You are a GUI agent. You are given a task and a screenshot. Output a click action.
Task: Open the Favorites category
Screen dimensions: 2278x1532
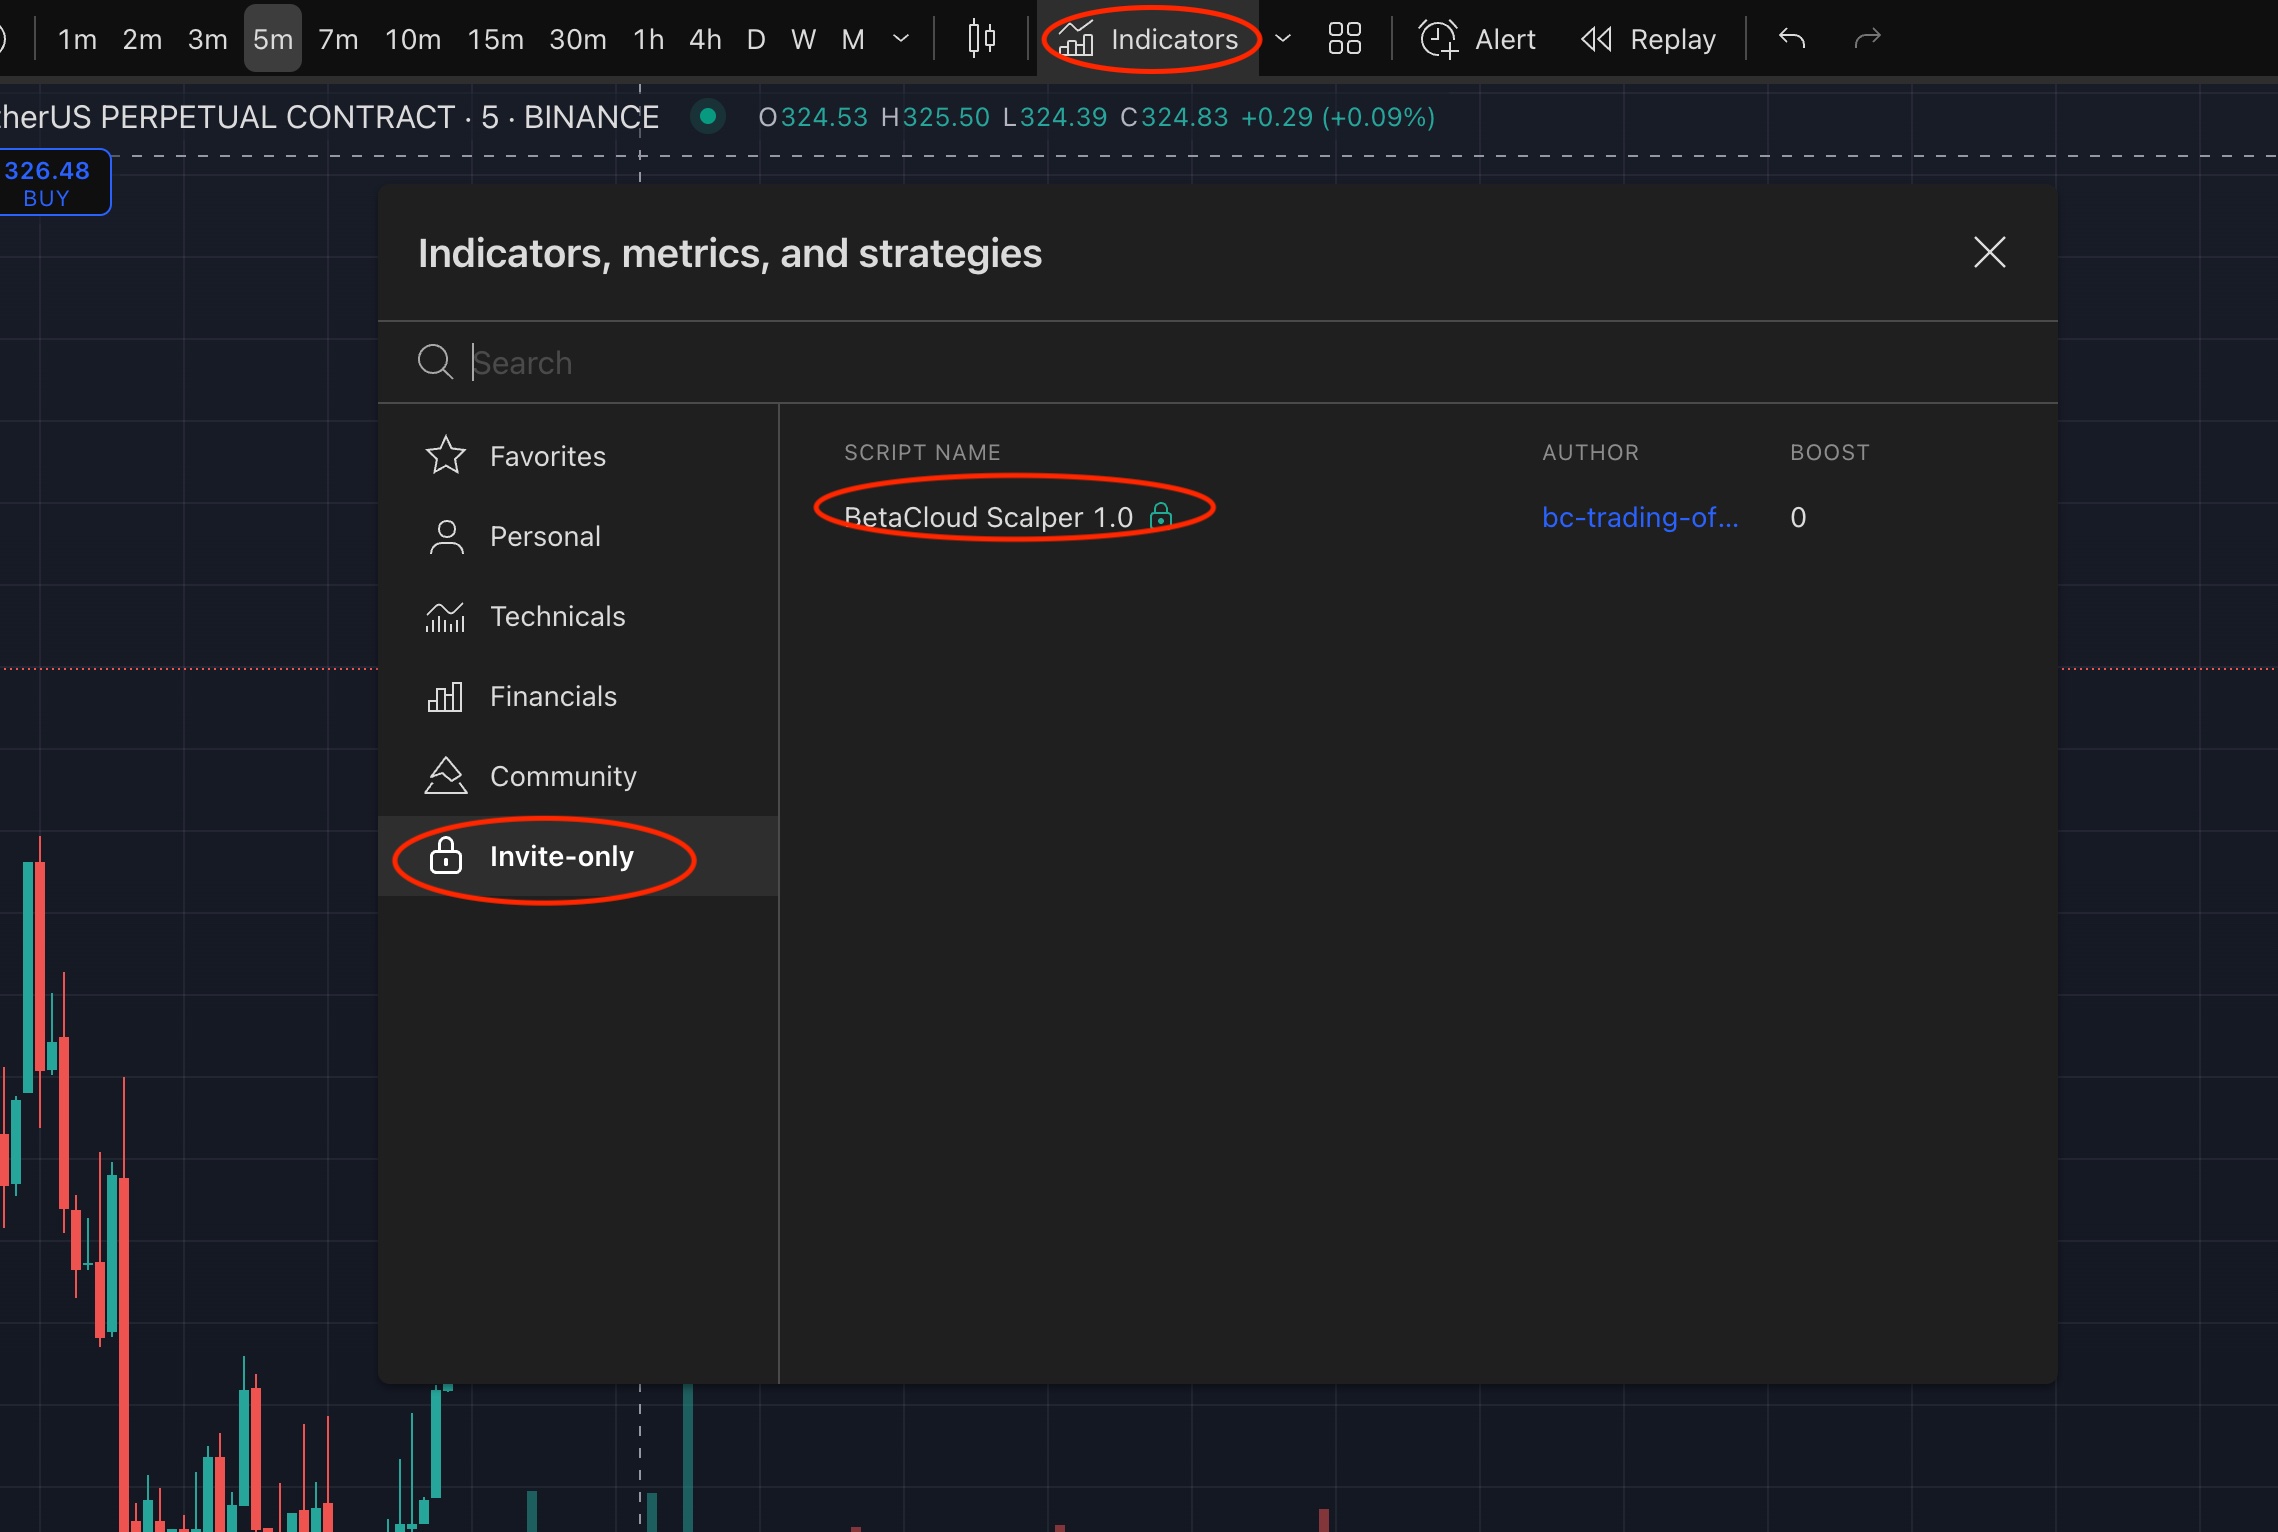click(x=578, y=456)
